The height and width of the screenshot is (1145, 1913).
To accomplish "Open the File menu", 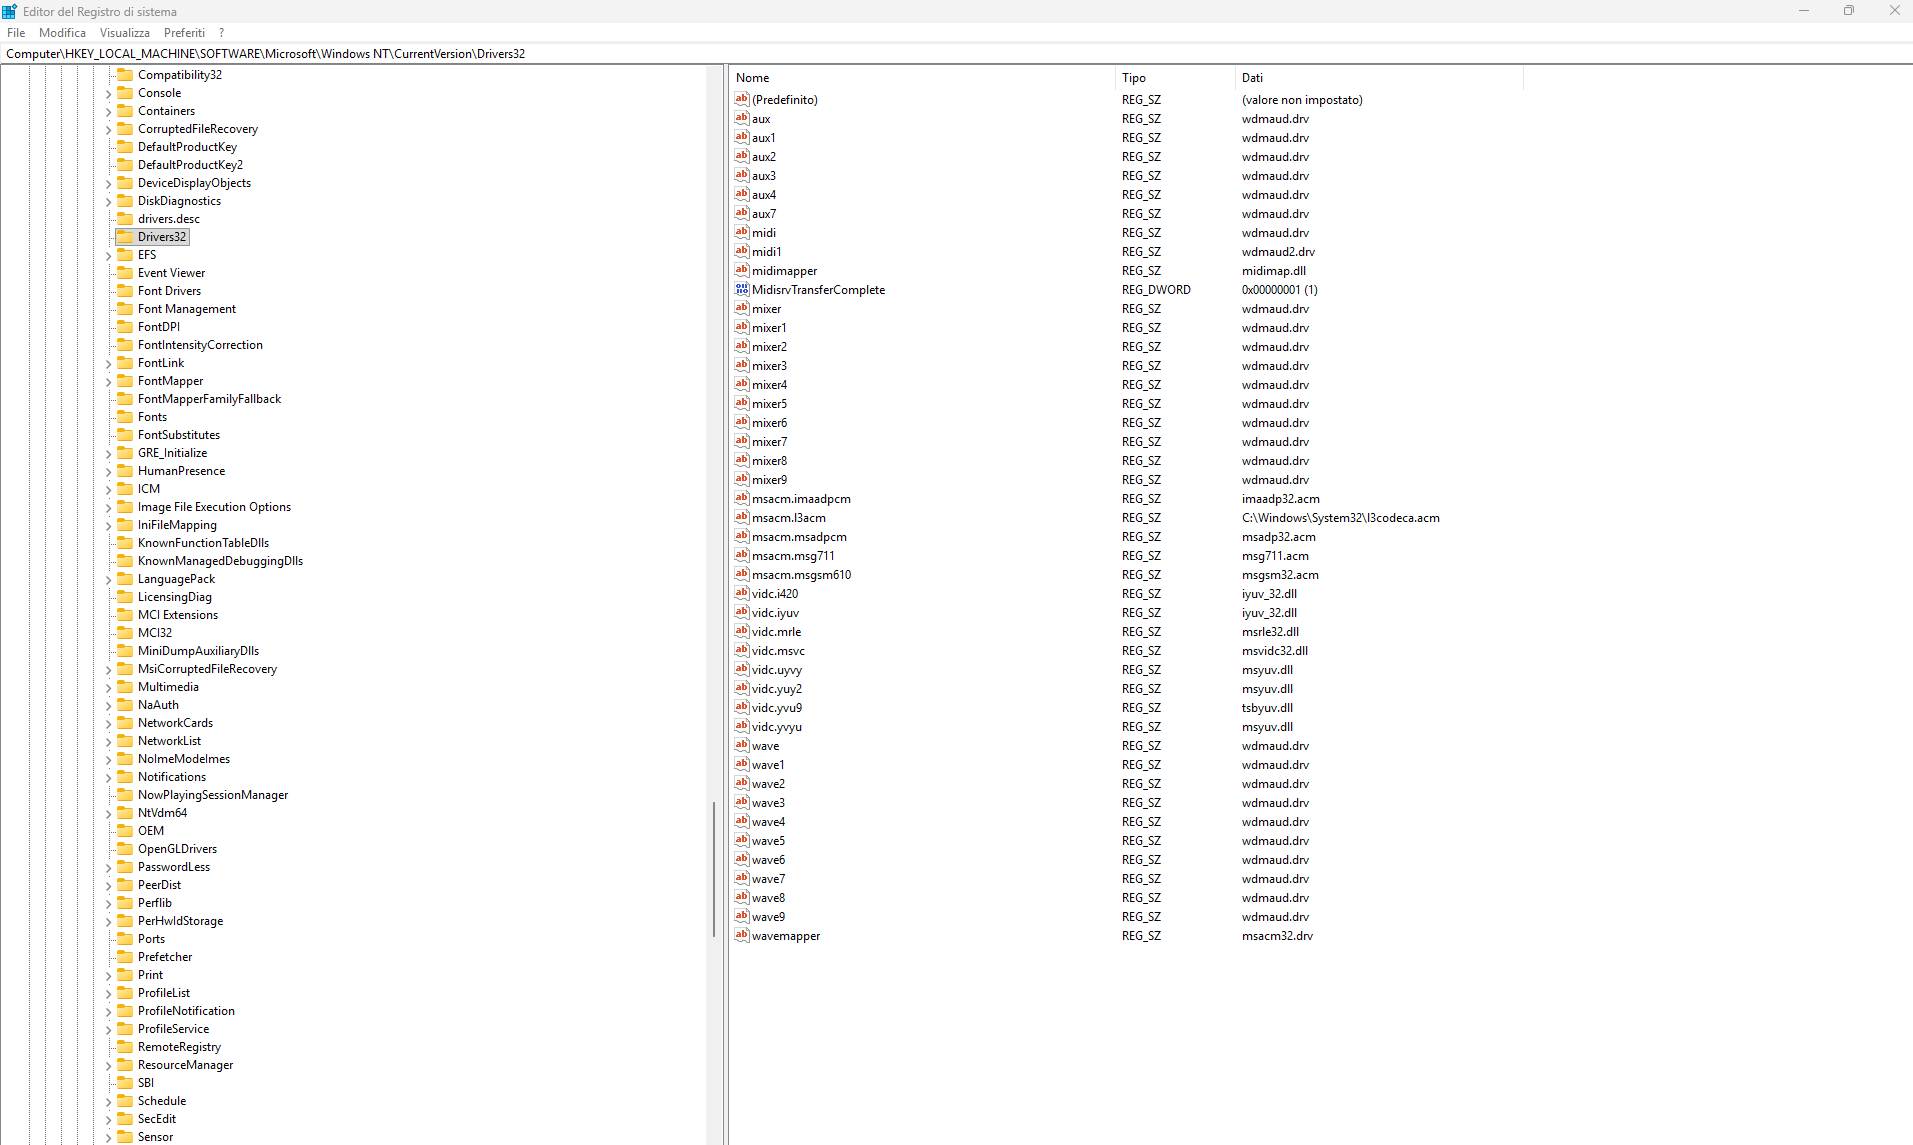I will pos(16,33).
